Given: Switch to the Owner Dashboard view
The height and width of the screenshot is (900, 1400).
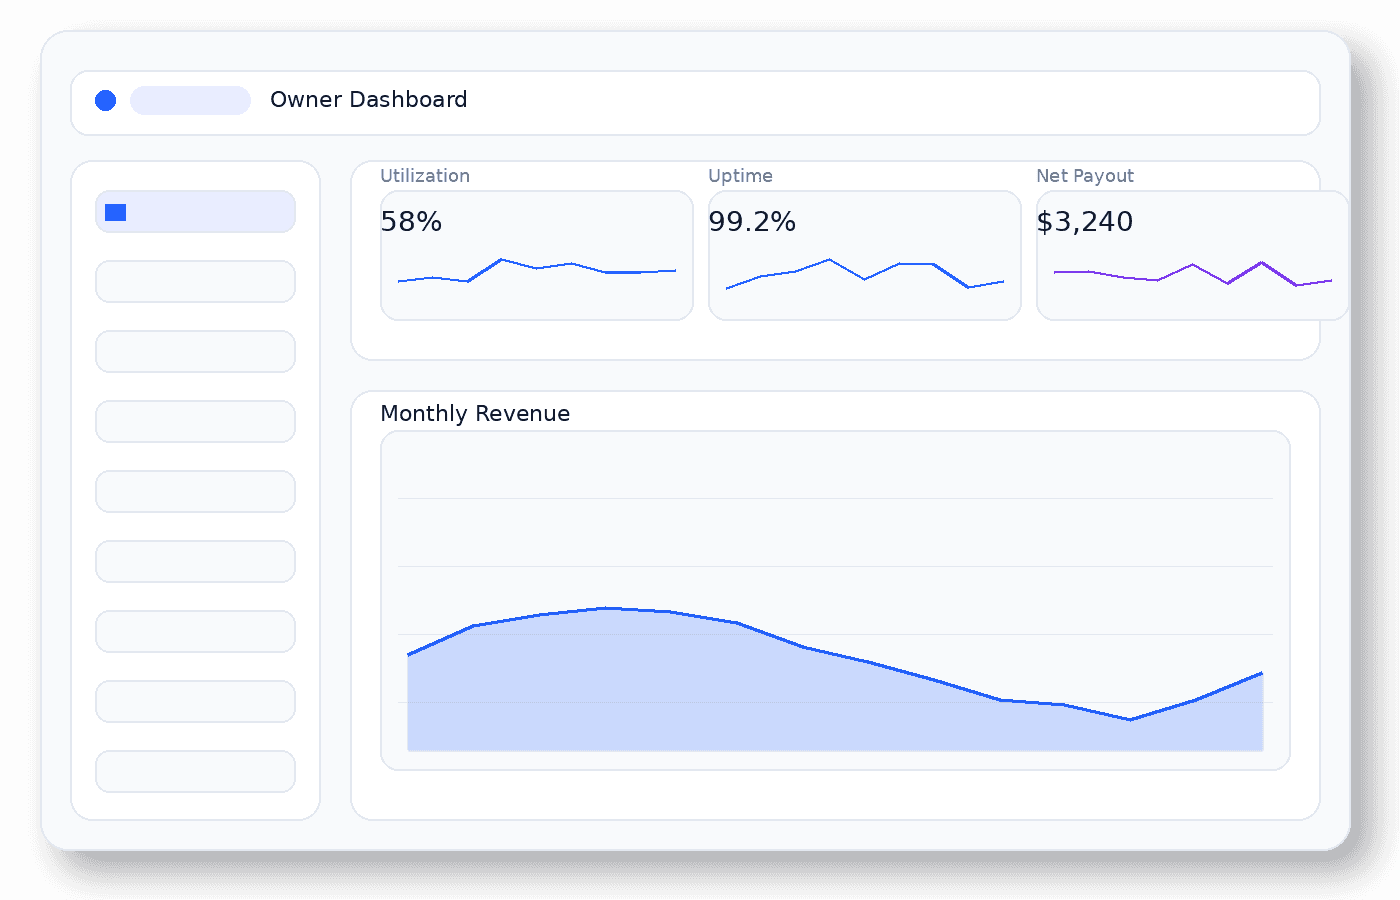Looking at the screenshot, I should pos(368,100).
